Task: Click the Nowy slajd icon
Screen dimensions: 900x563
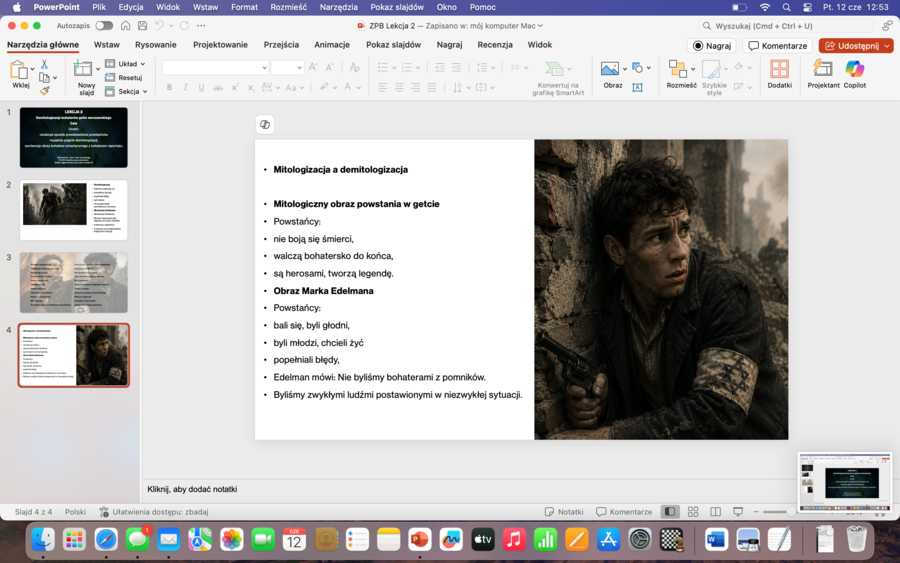Action: click(x=83, y=68)
